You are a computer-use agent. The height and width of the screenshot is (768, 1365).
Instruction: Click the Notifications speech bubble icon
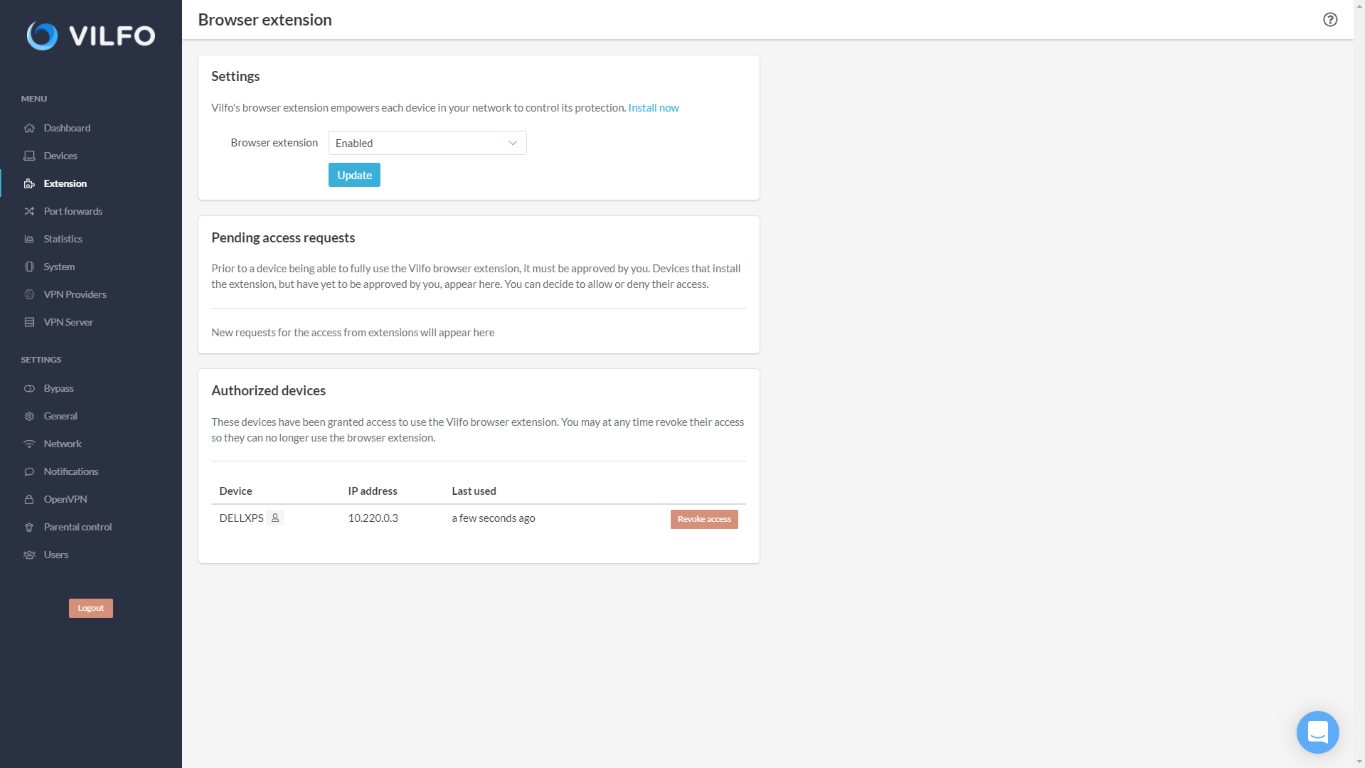point(29,471)
